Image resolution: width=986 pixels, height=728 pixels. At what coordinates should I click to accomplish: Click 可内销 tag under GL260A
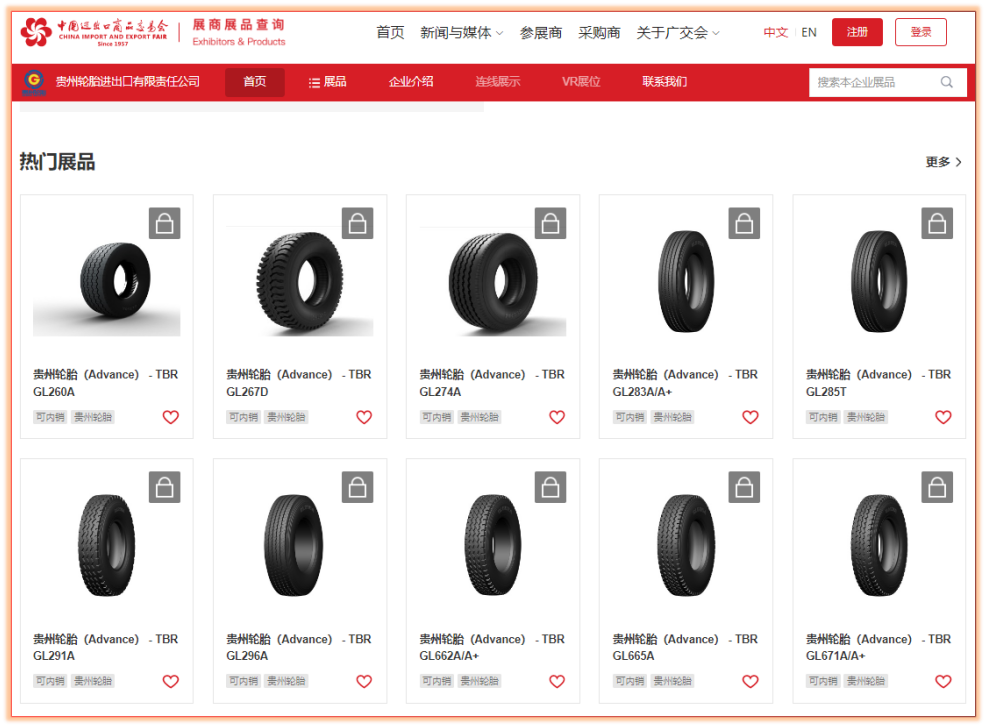click(50, 417)
